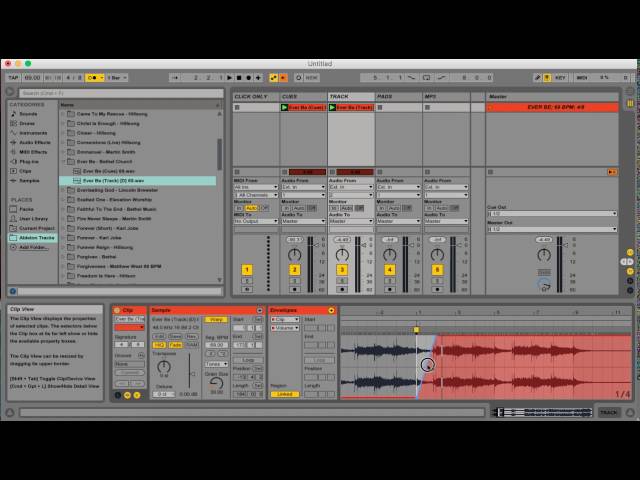Toggle the Fade button

(175, 345)
